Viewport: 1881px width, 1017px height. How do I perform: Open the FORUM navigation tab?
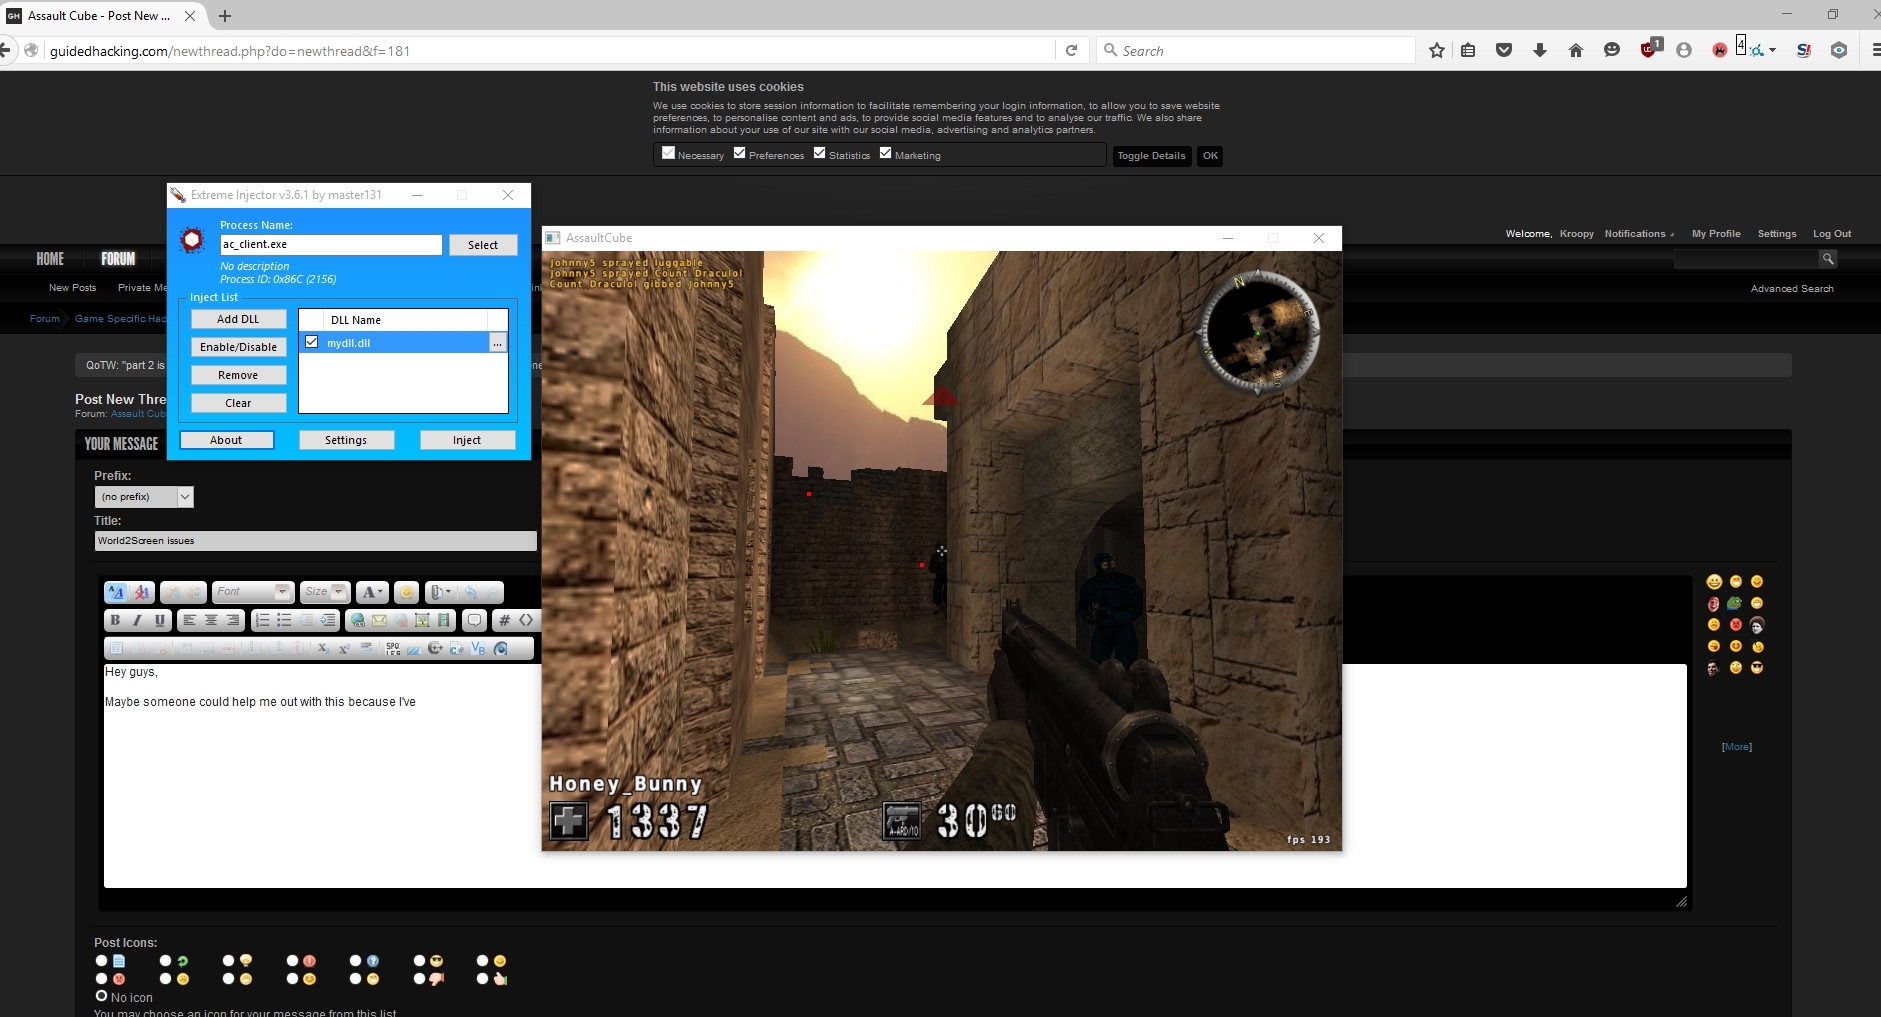[x=118, y=259]
